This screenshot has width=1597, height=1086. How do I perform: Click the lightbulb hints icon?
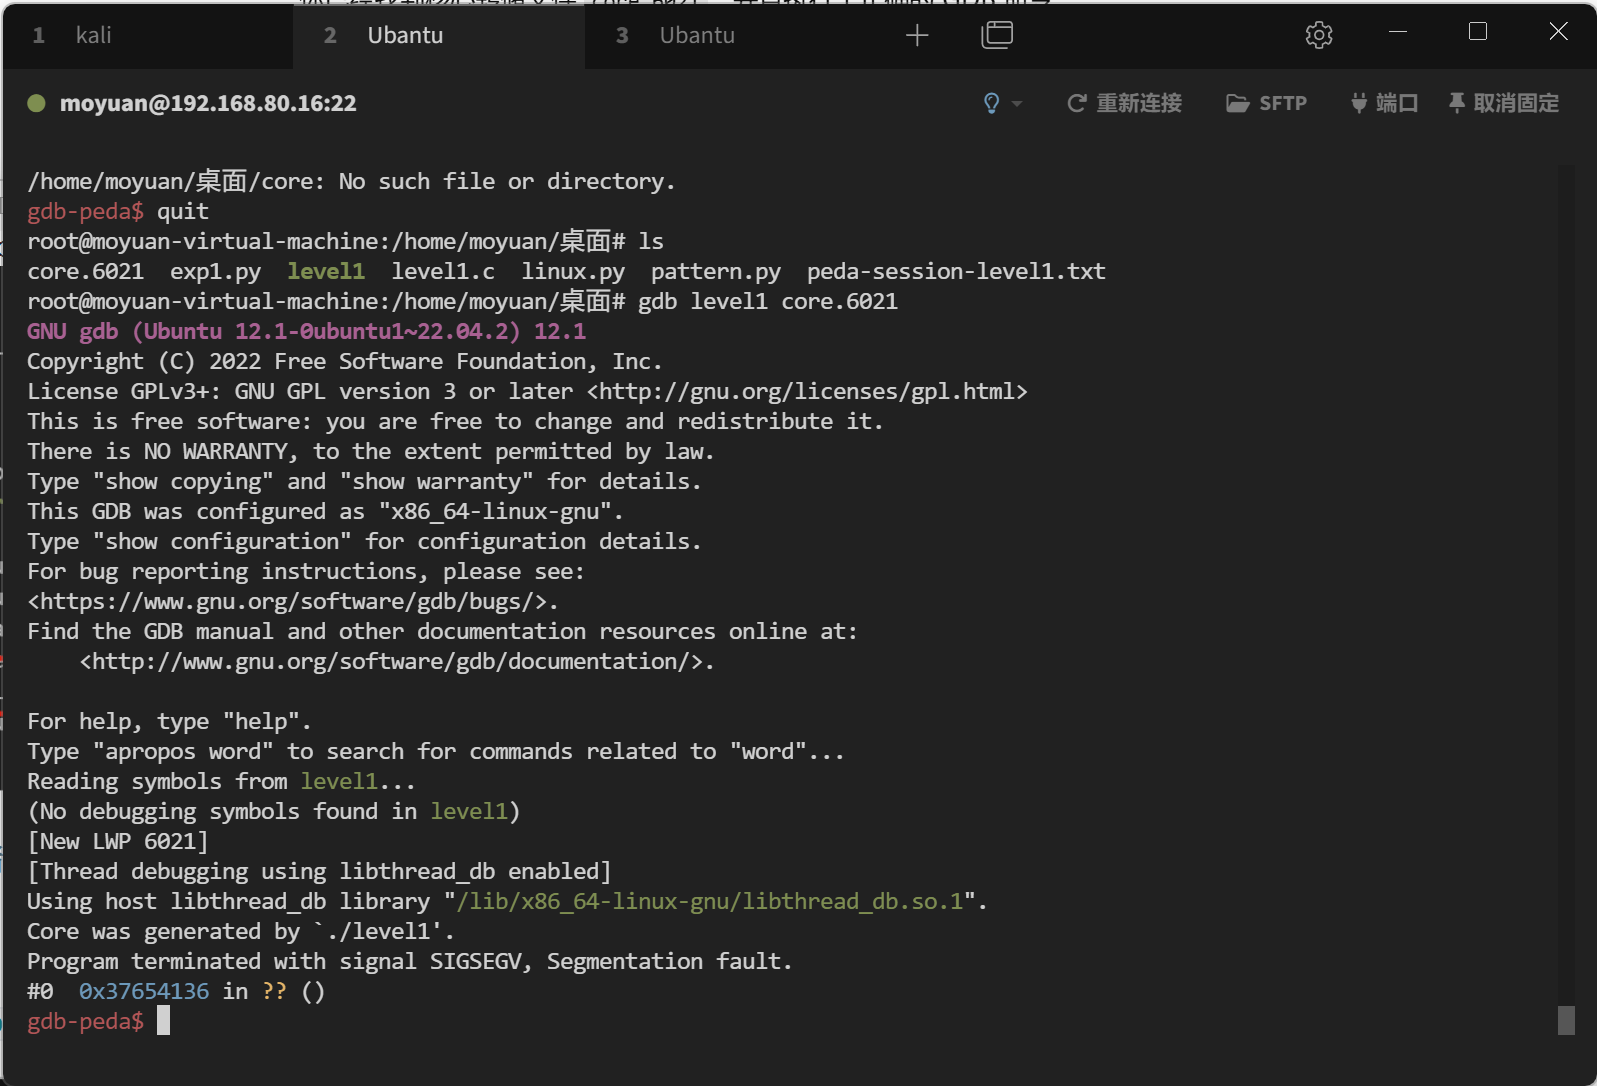991,103
